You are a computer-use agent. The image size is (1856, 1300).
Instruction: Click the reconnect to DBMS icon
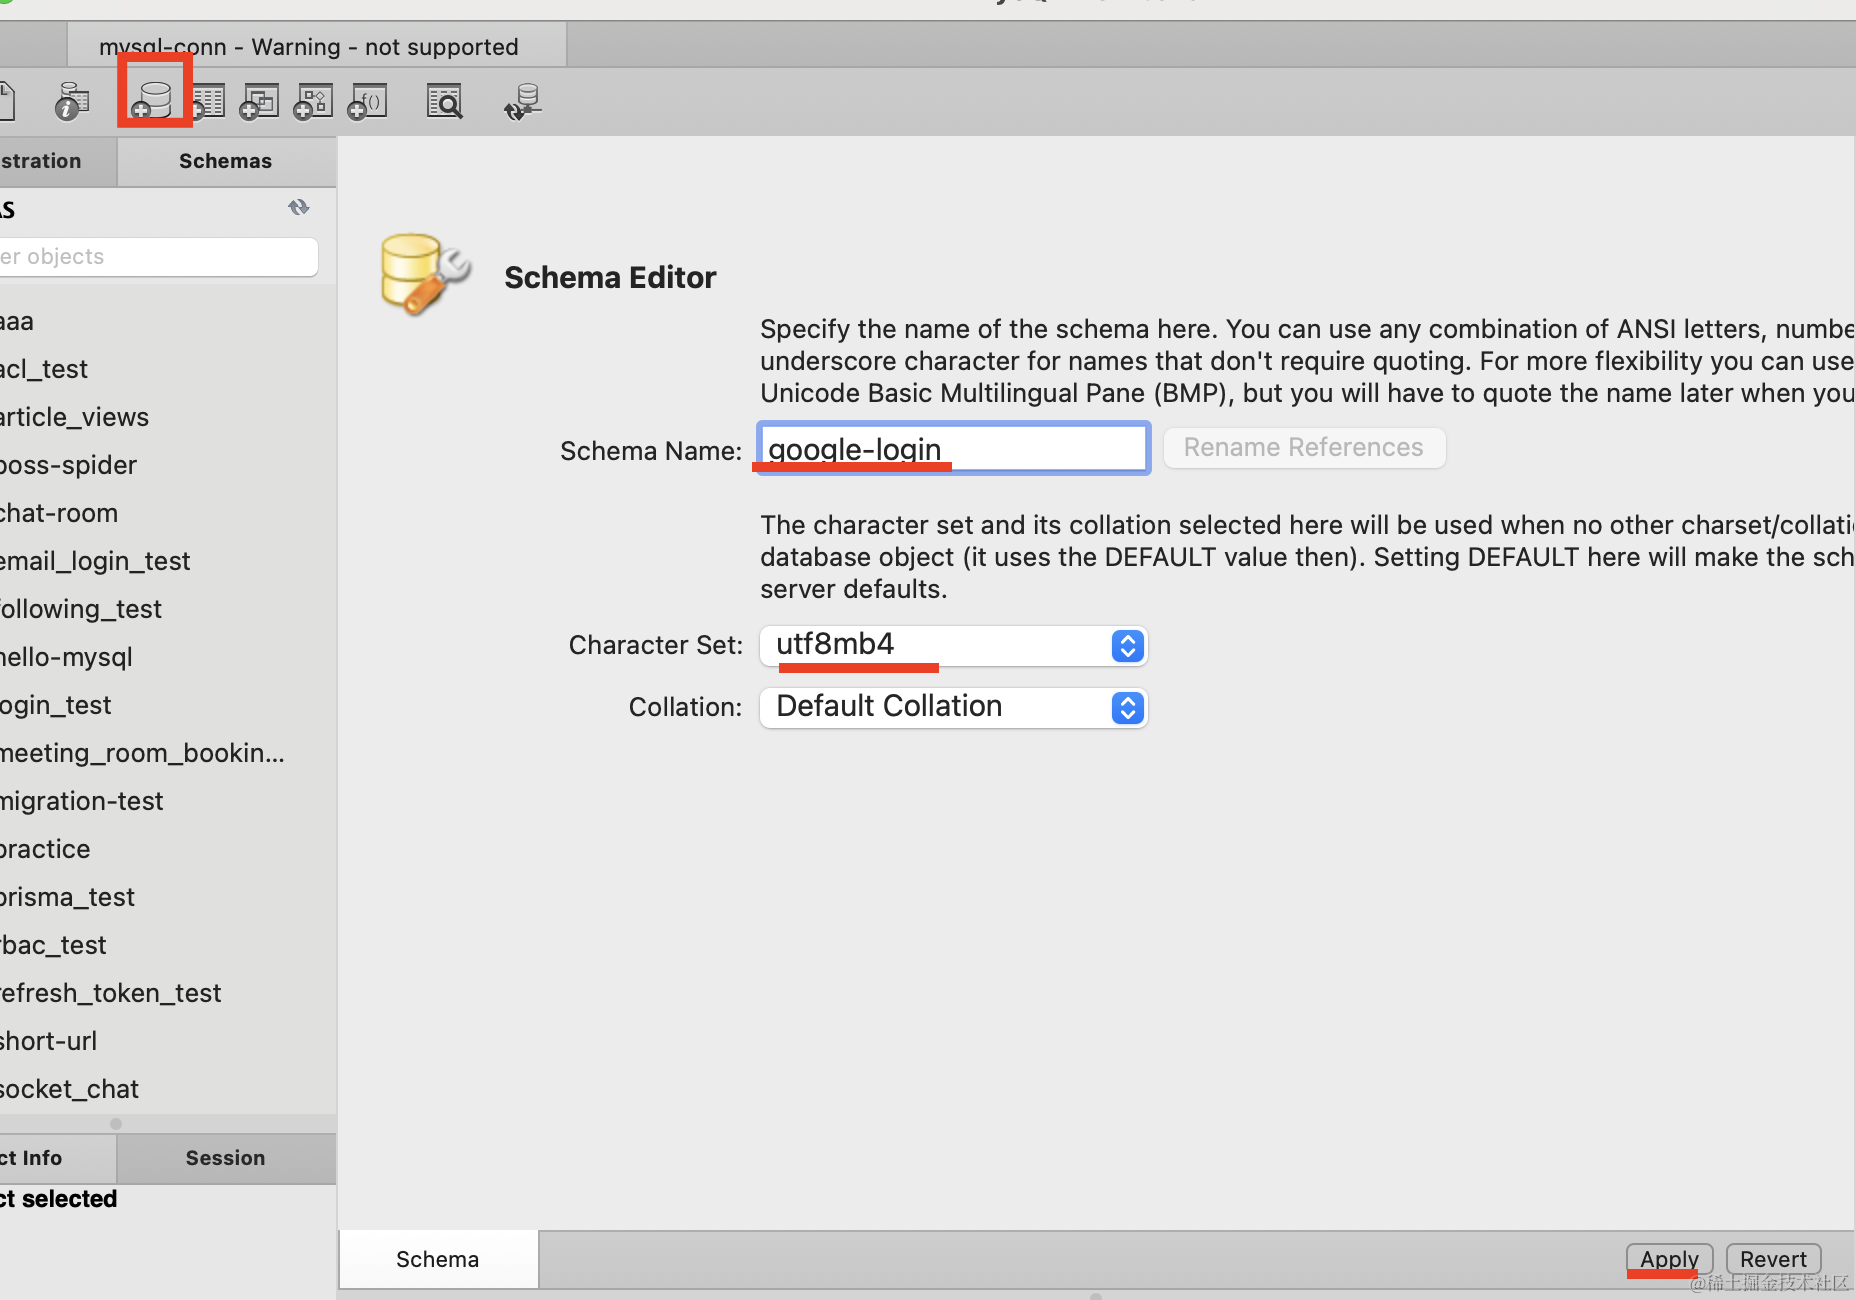coord(522,101)
